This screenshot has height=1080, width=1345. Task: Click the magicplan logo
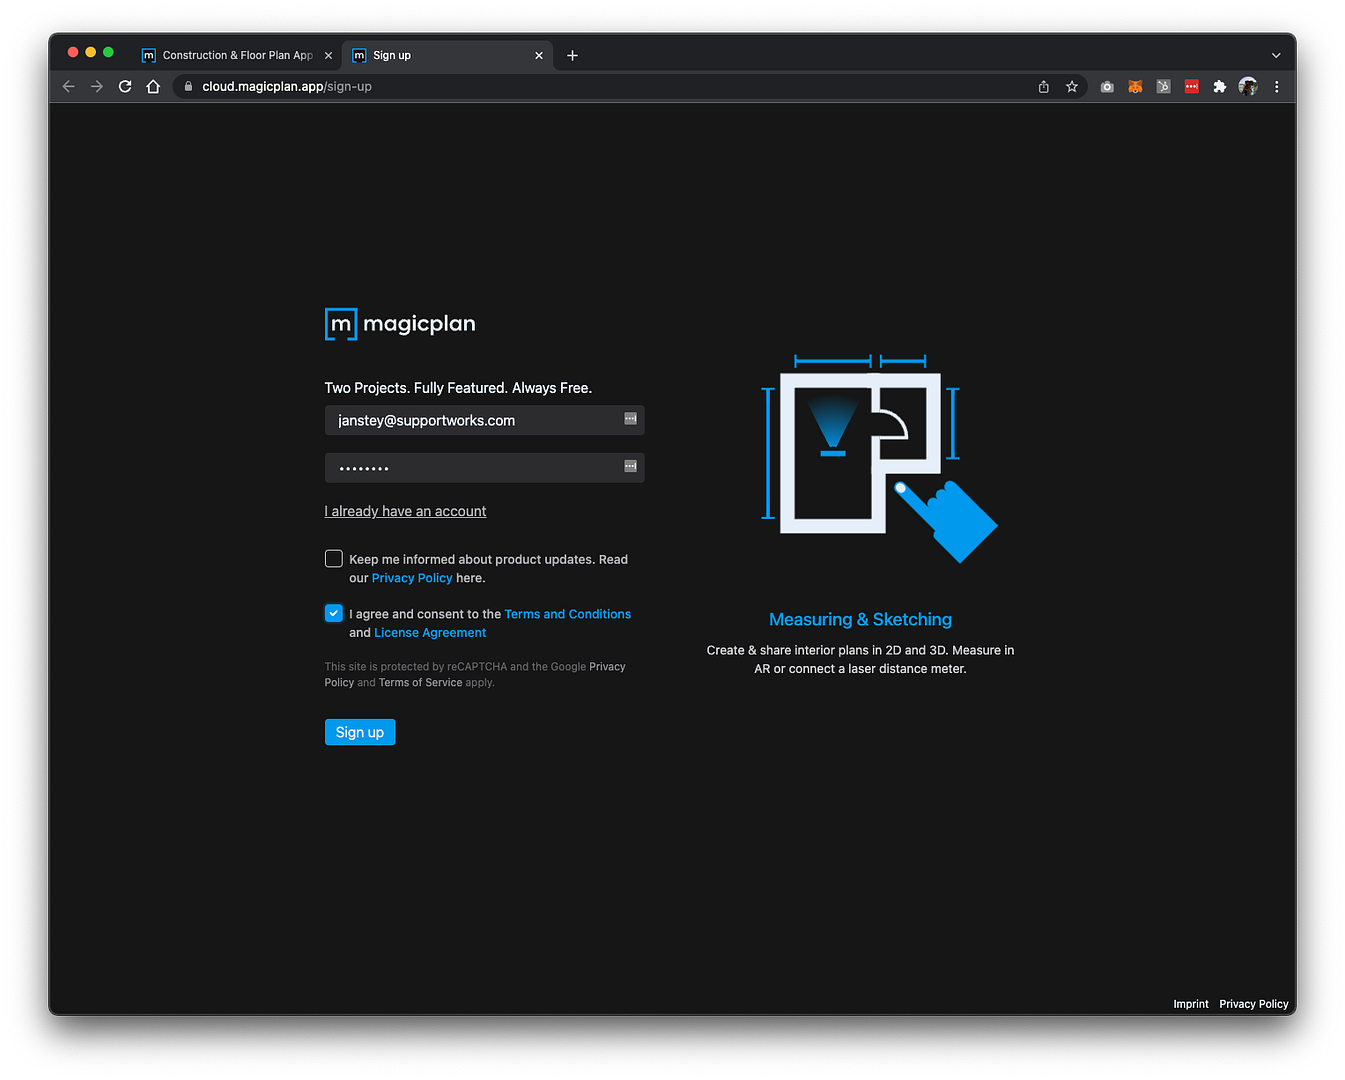coord(400,324)
